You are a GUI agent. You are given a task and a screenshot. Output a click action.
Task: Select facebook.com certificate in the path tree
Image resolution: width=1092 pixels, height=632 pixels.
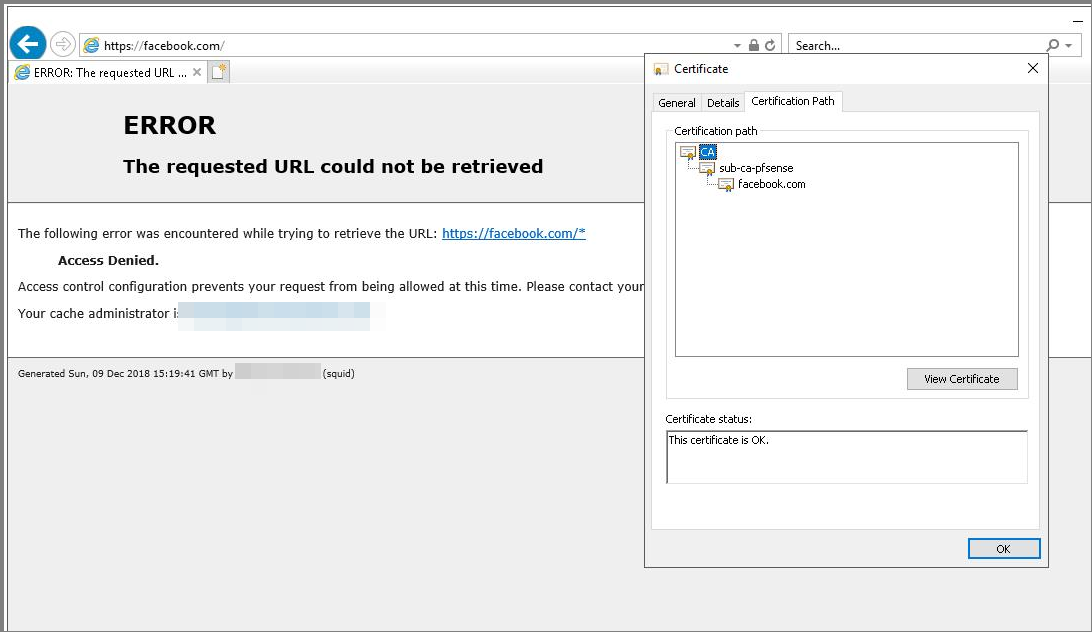772,184
